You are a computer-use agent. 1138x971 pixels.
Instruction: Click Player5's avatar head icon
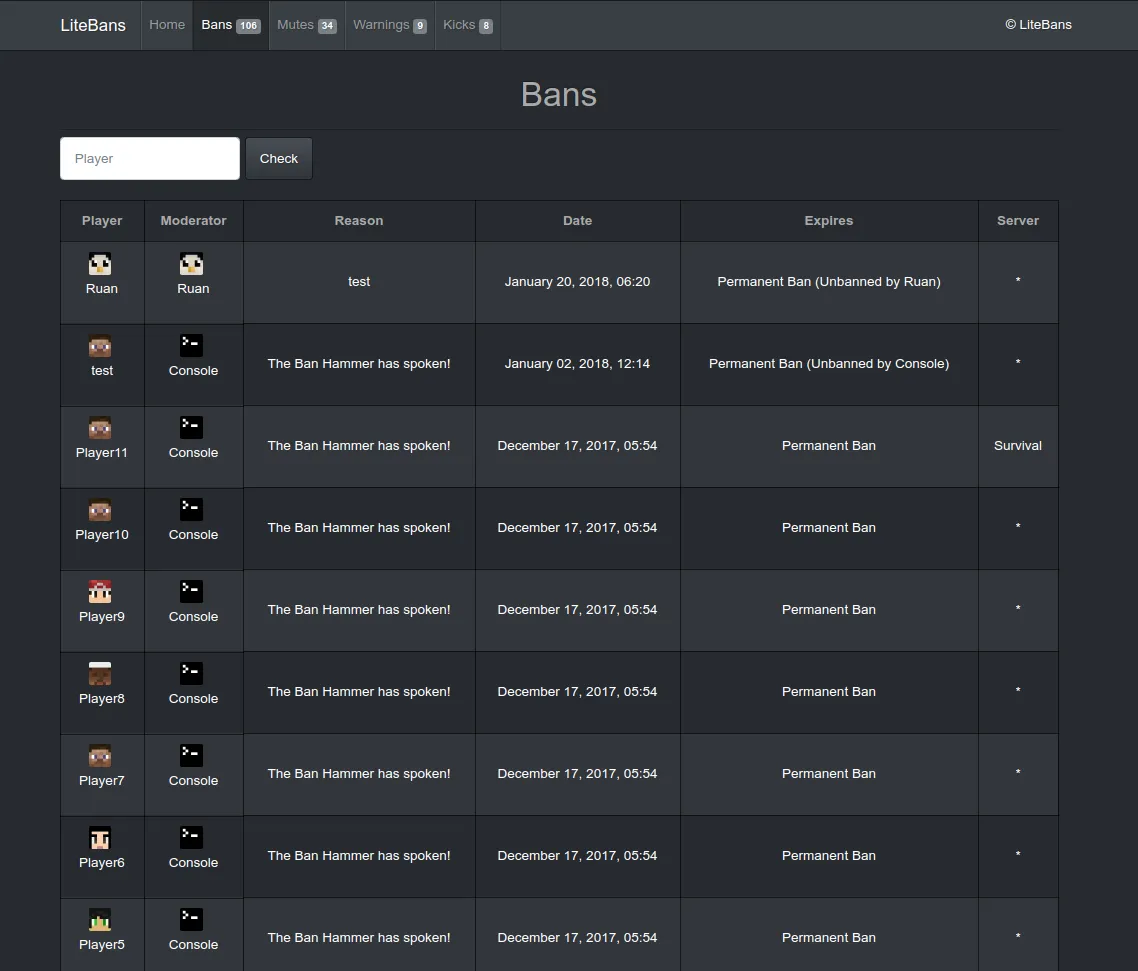(x=100, y=920)
